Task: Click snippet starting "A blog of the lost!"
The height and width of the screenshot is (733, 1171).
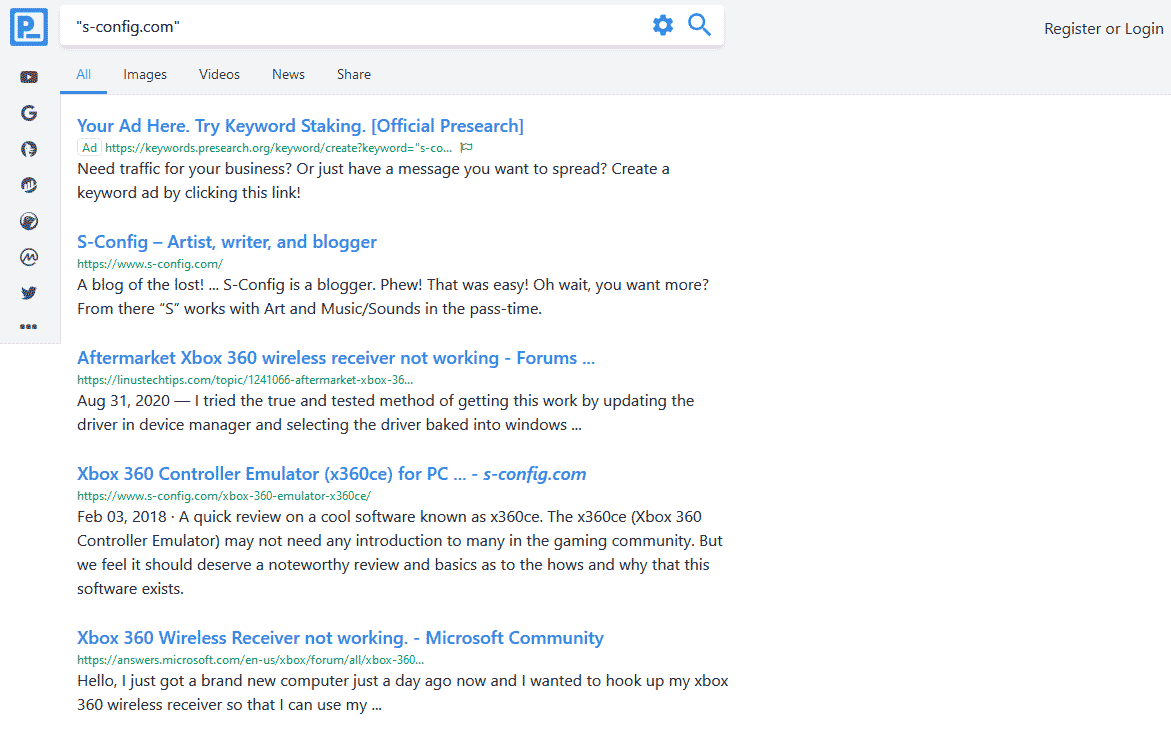Action: [x=393, y=296]
